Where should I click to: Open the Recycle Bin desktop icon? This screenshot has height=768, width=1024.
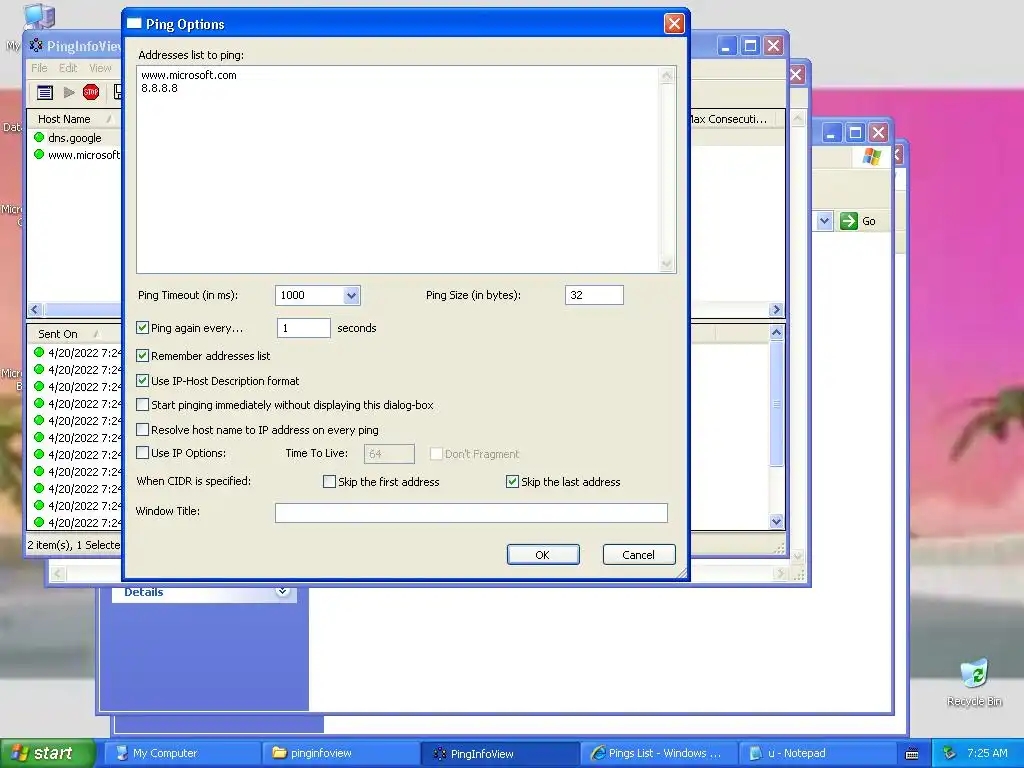point(974,675)
